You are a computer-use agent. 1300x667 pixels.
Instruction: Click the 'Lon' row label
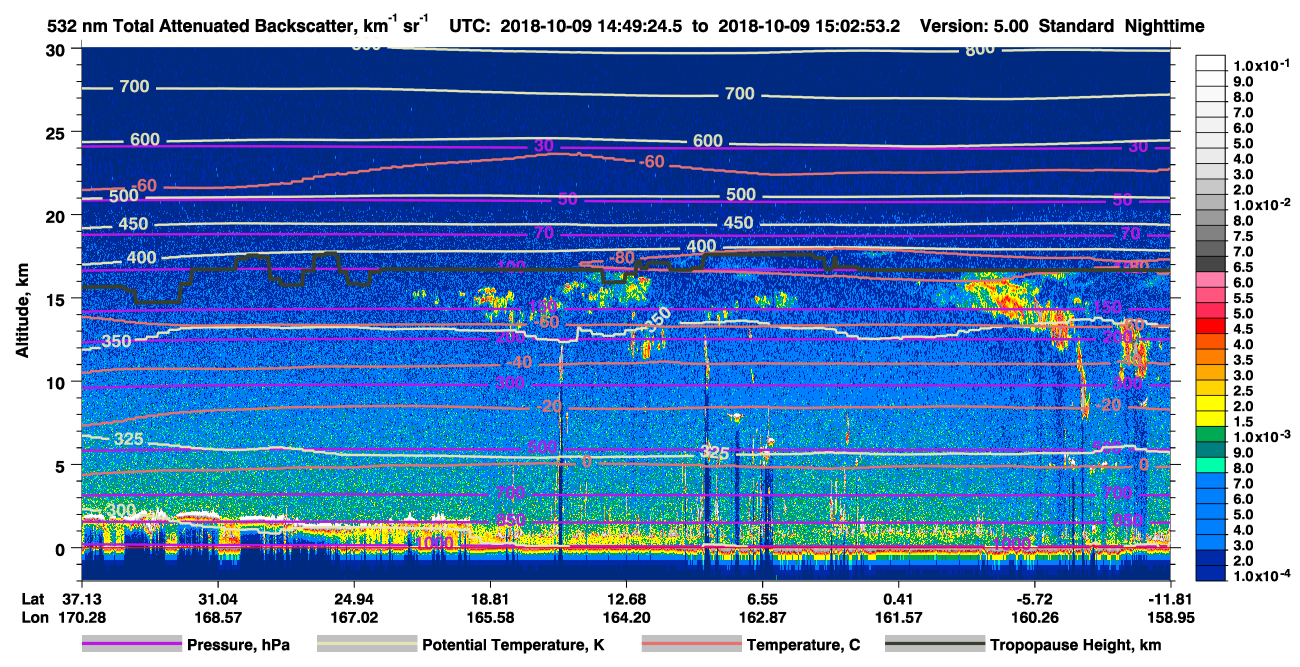pyautogui.click(x=34, y=617)
